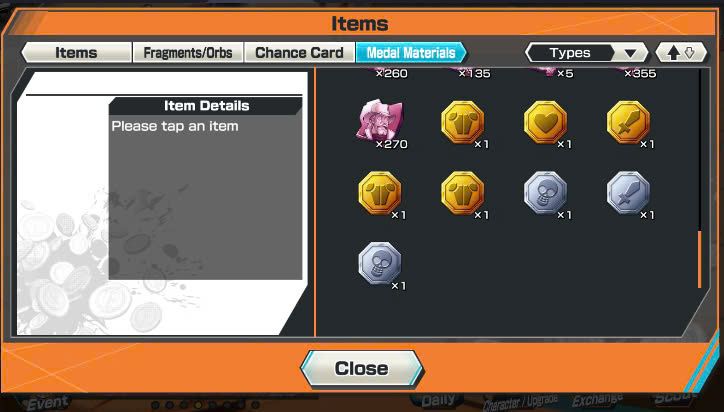The height and width of the screenshot is (412, 724).
Task: Switch to the Chance Card tab
Action: coord(299,53)
